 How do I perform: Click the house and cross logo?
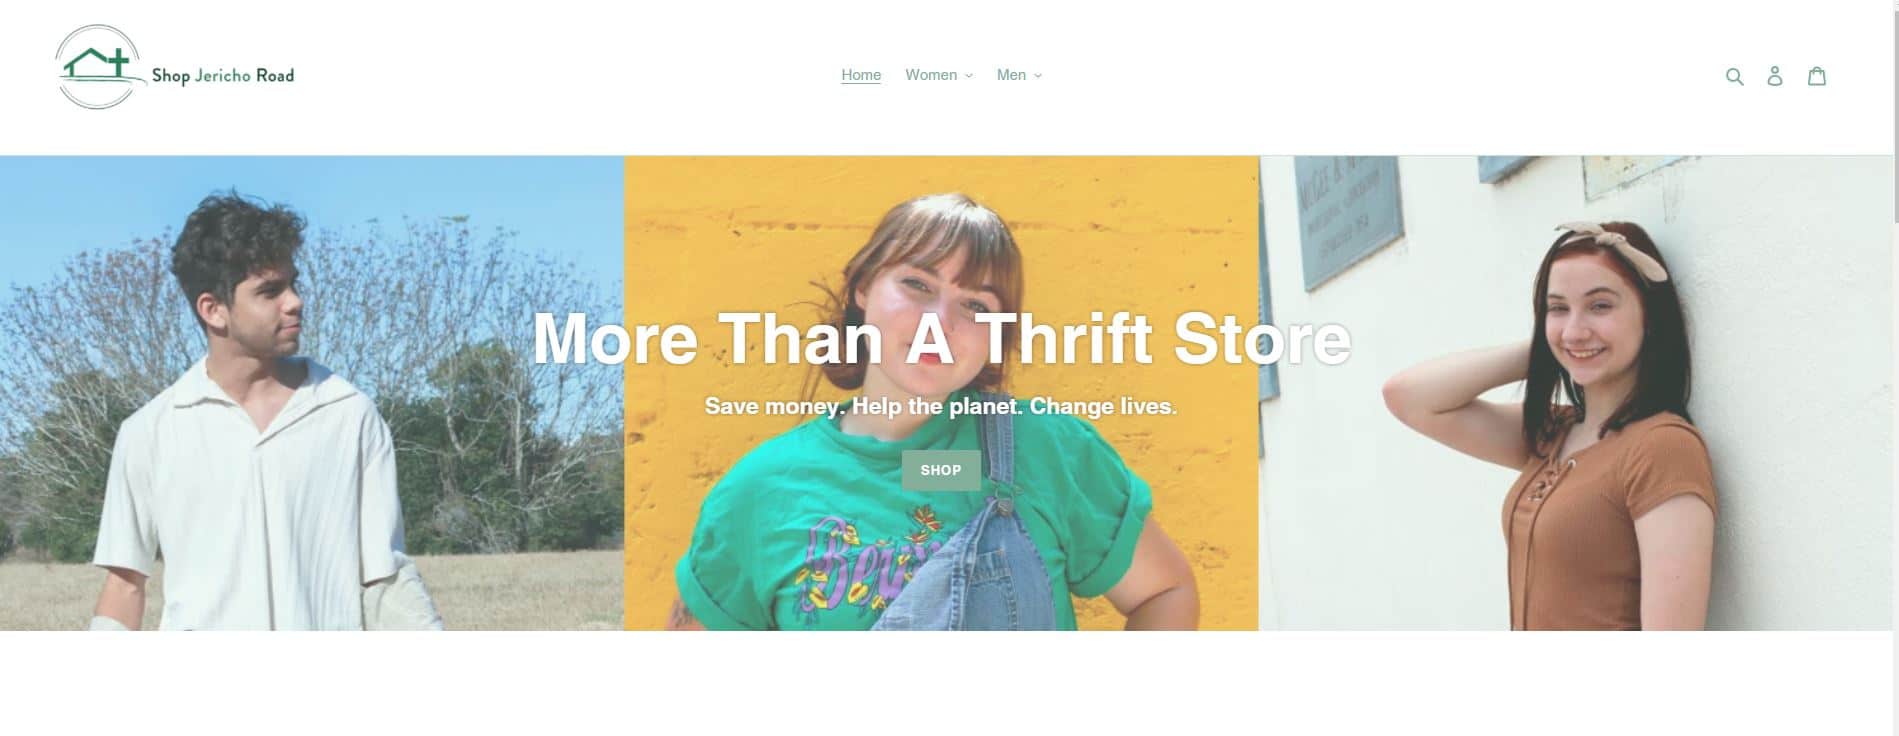pyautogui.click(x=97, y=67)
